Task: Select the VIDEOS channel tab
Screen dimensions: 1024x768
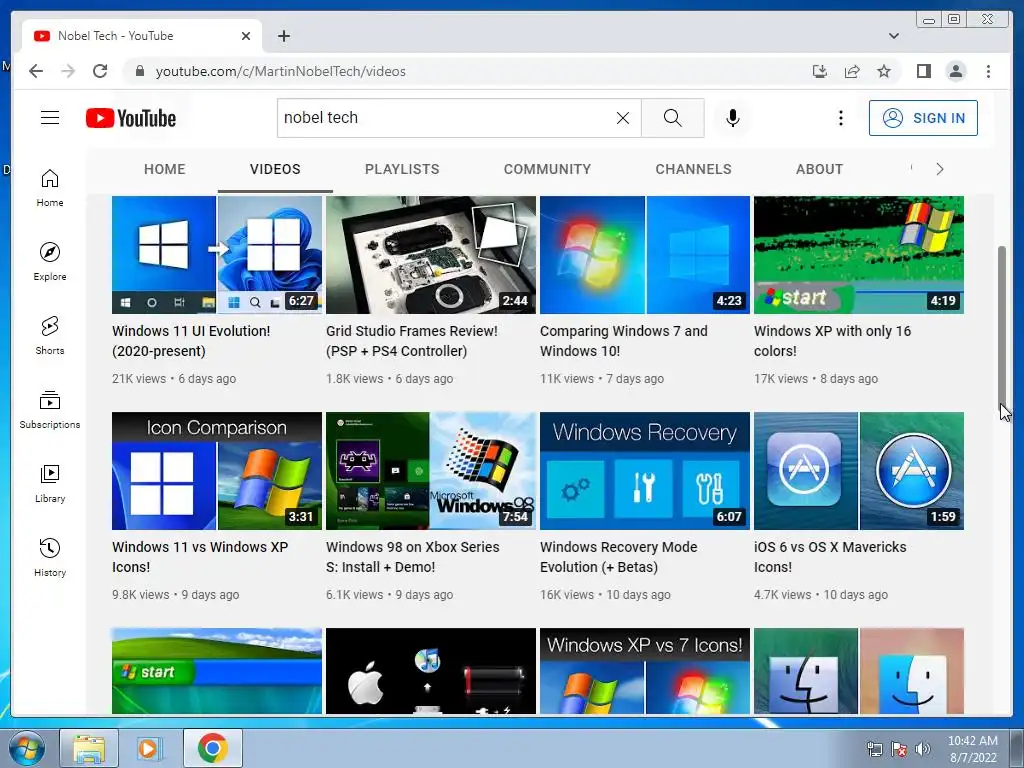Action: pos(275,169)
